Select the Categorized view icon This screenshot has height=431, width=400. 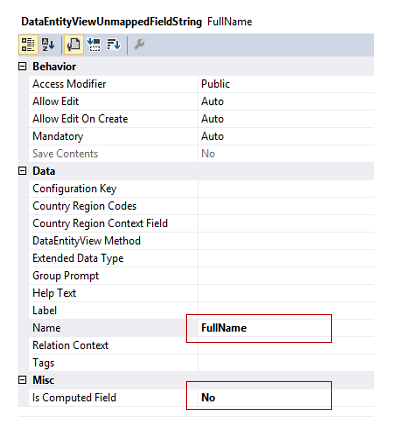point(28,44)
